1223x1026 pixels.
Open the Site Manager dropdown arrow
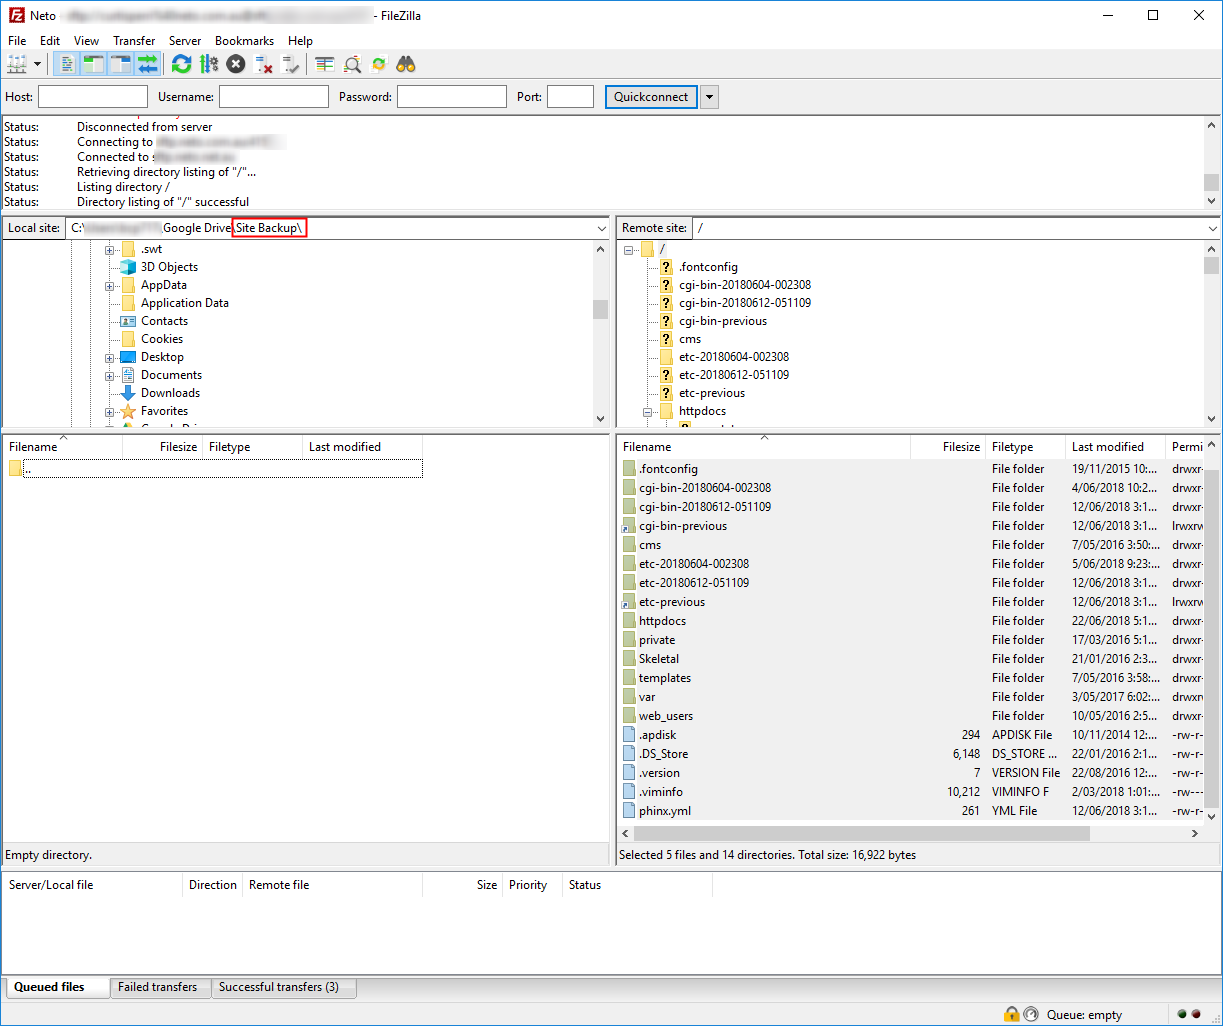(38, 64)
